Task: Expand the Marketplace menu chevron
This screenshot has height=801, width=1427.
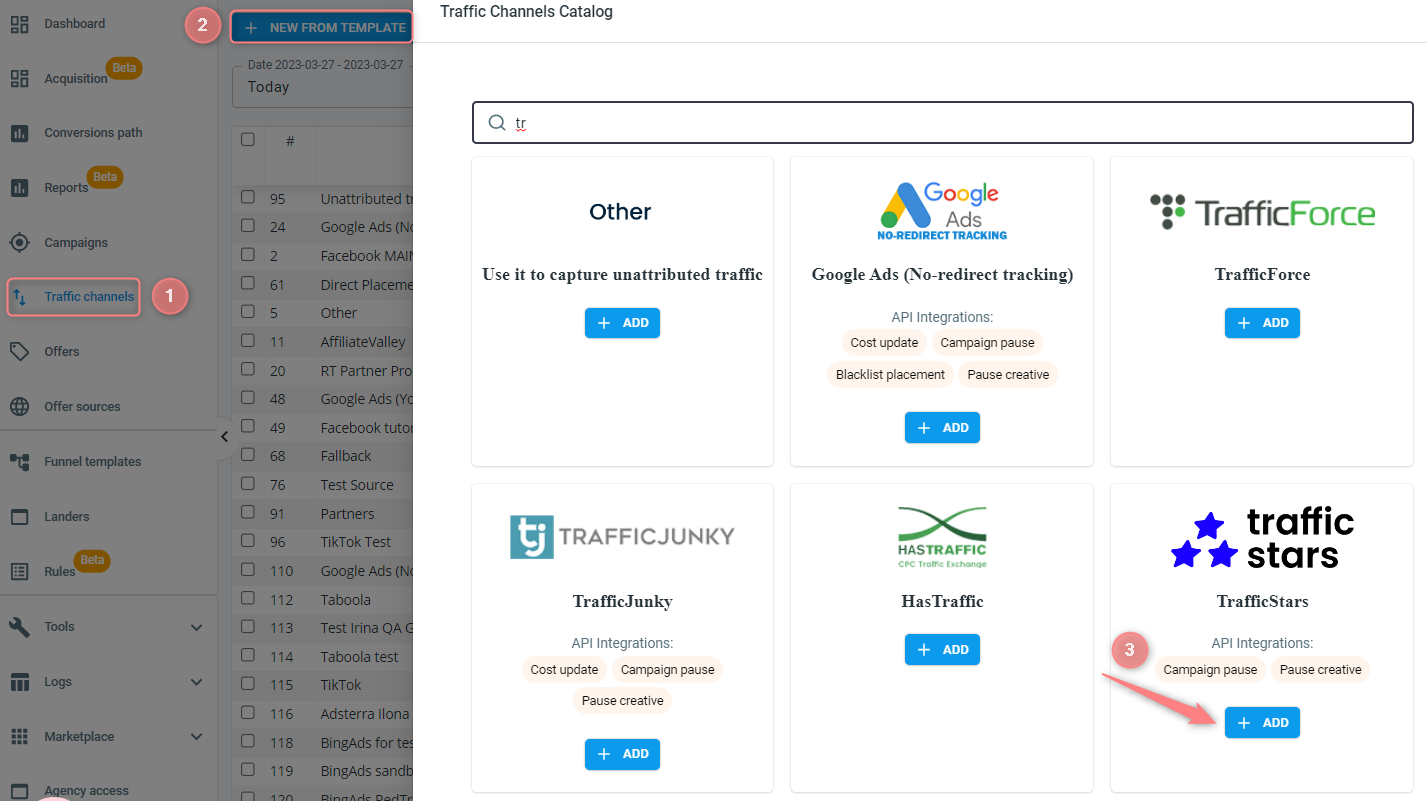Action: coord(196,737)
